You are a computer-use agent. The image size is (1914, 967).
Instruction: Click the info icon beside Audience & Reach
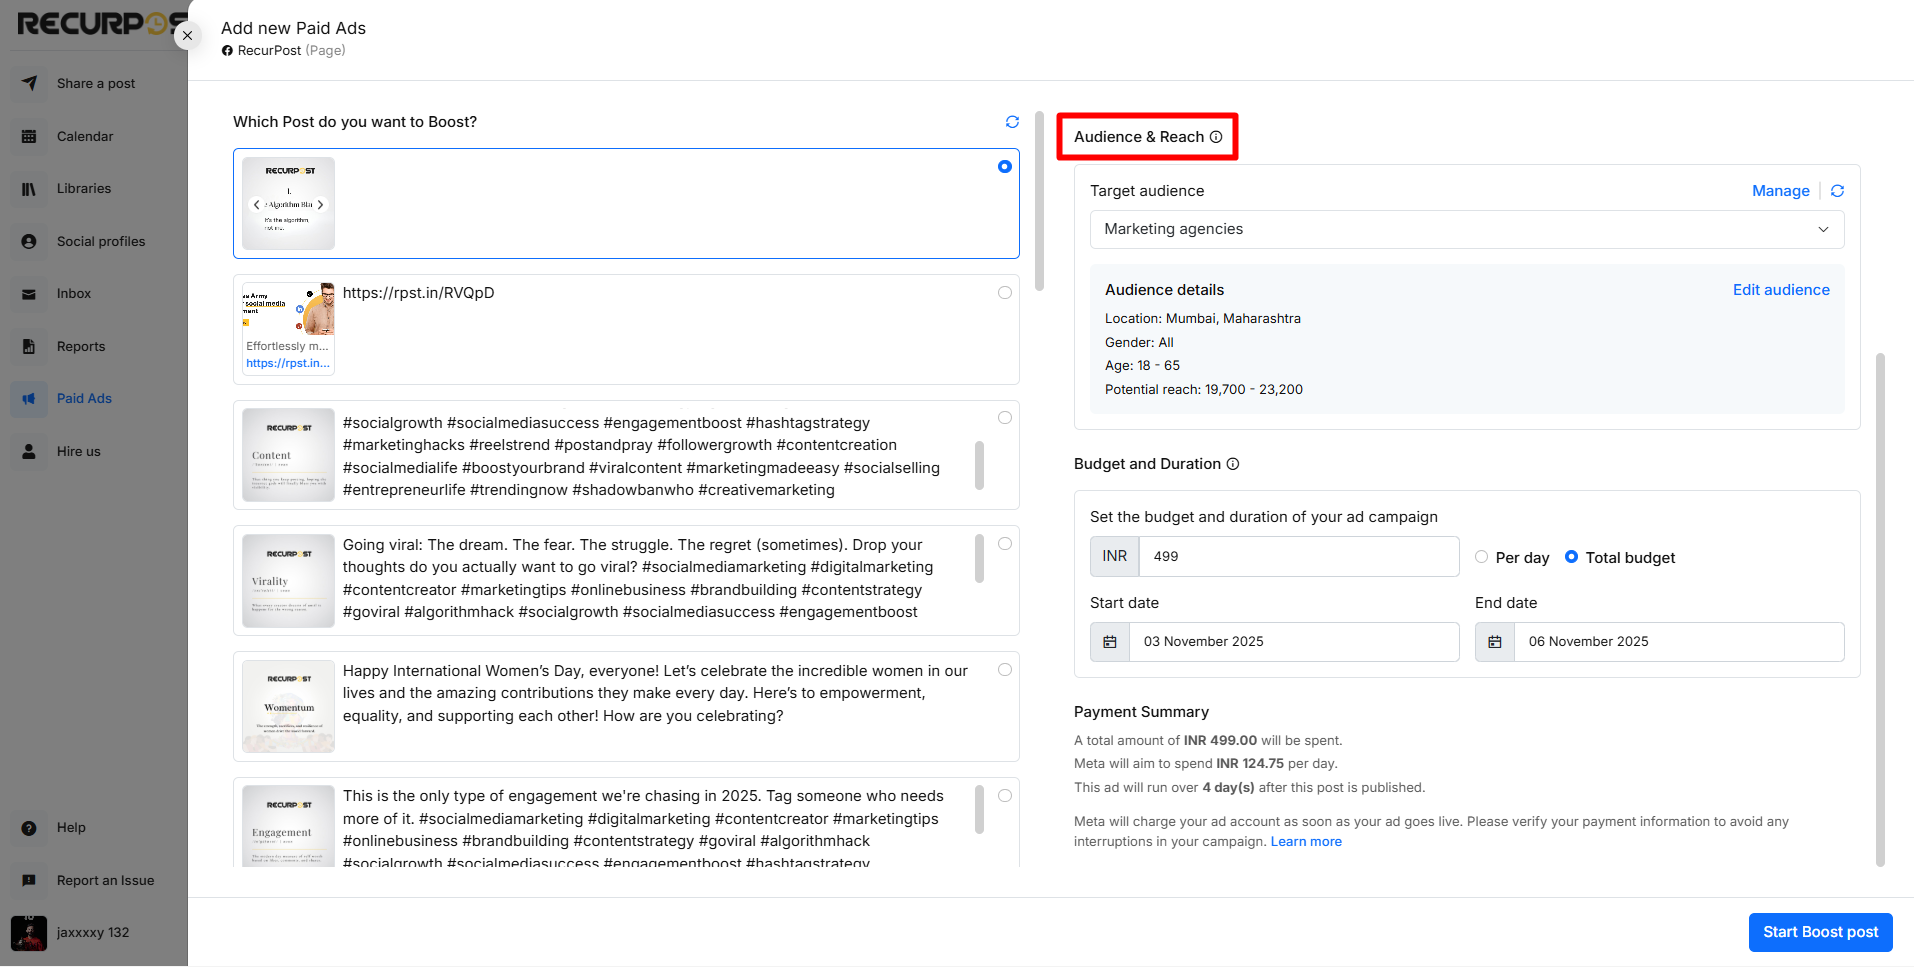pyautogui.click(x=1216, y=137)
